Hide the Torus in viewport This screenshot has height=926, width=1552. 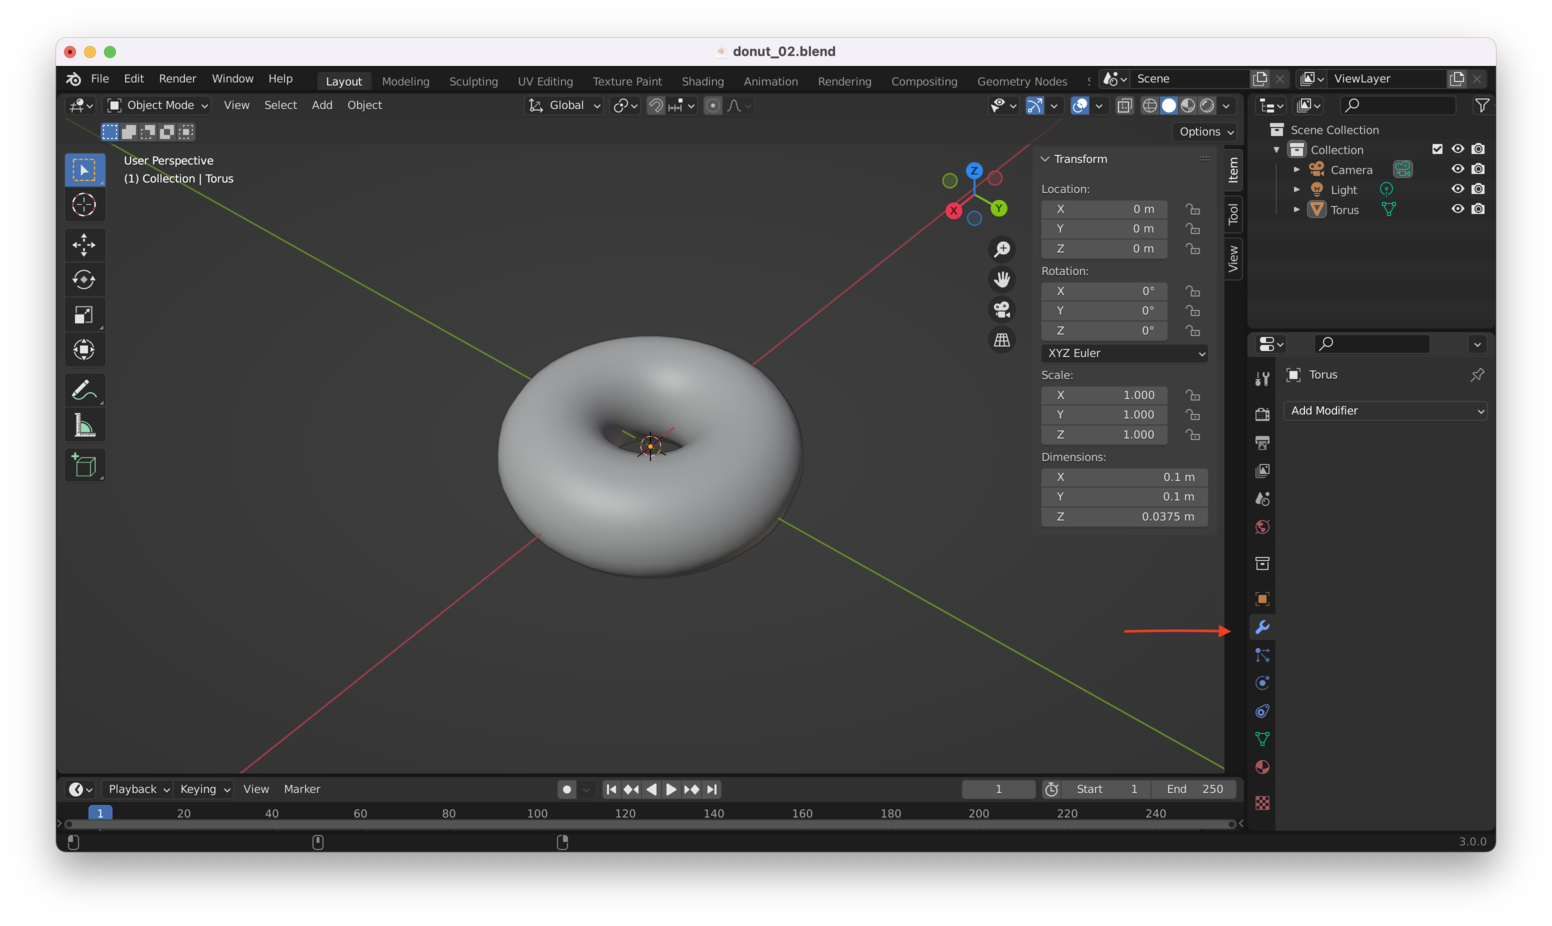coord(1457,209)
